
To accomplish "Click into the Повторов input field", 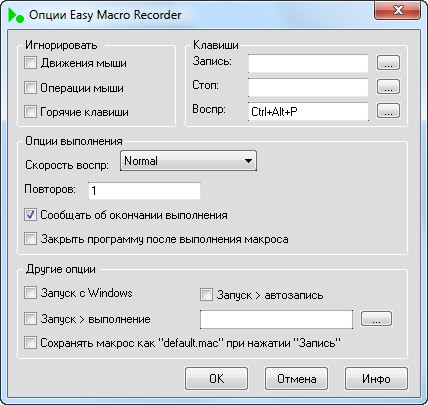I will click(144, 191).
